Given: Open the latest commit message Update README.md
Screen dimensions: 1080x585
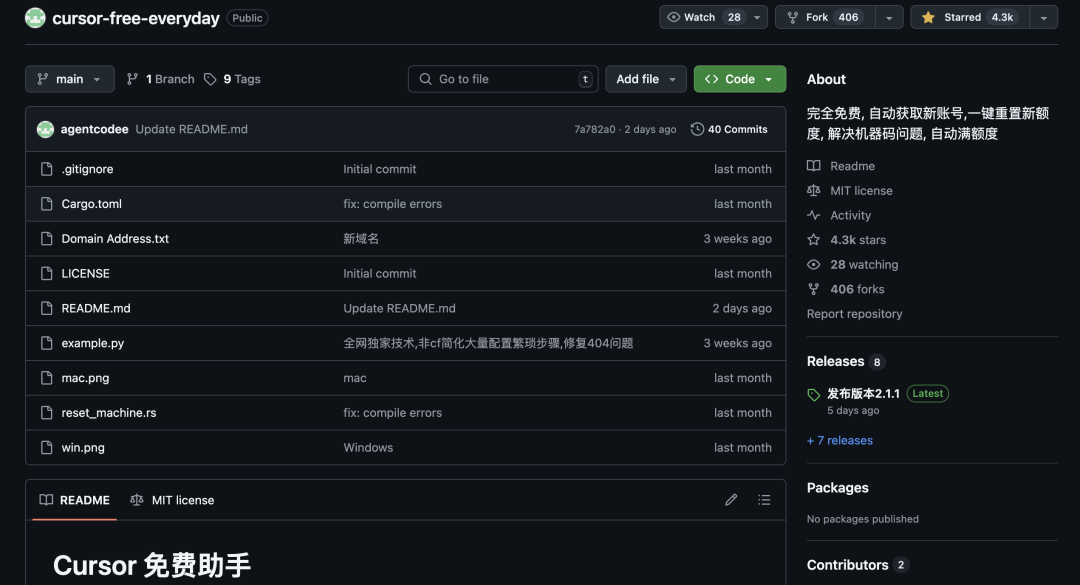Looking at the screenshot, I should pos(191,129).
